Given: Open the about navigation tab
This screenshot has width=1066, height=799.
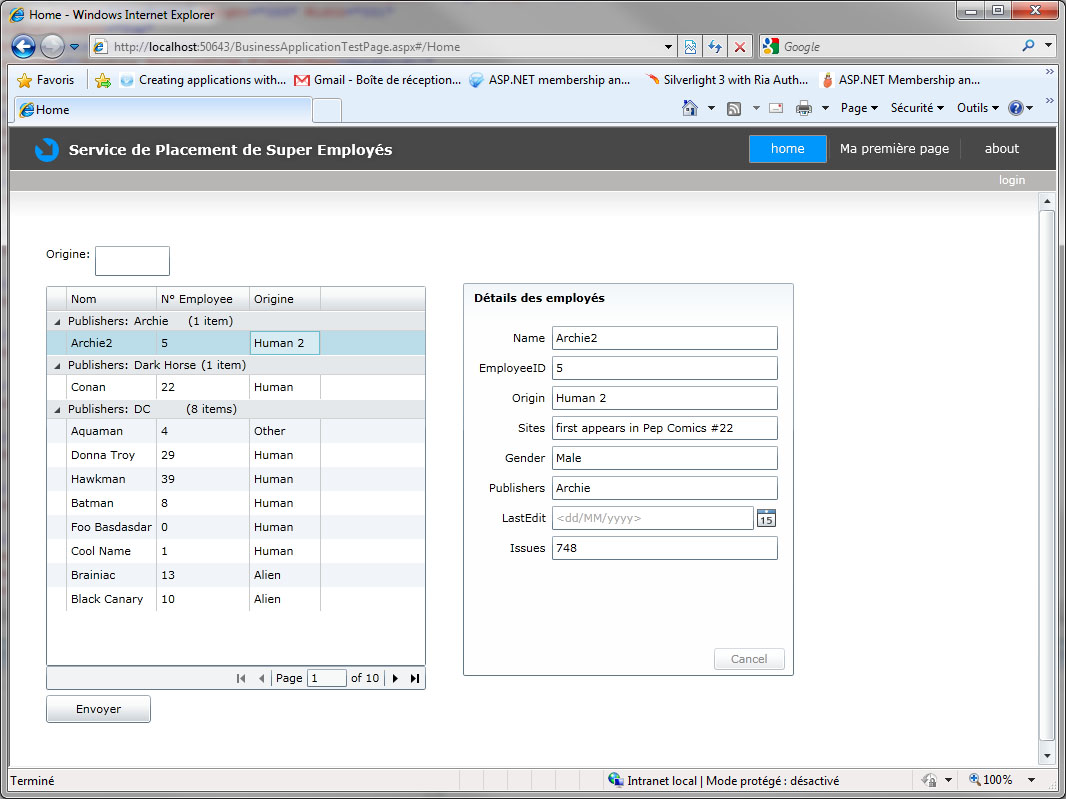Looking at the screenshot, I should [1001, 149].
